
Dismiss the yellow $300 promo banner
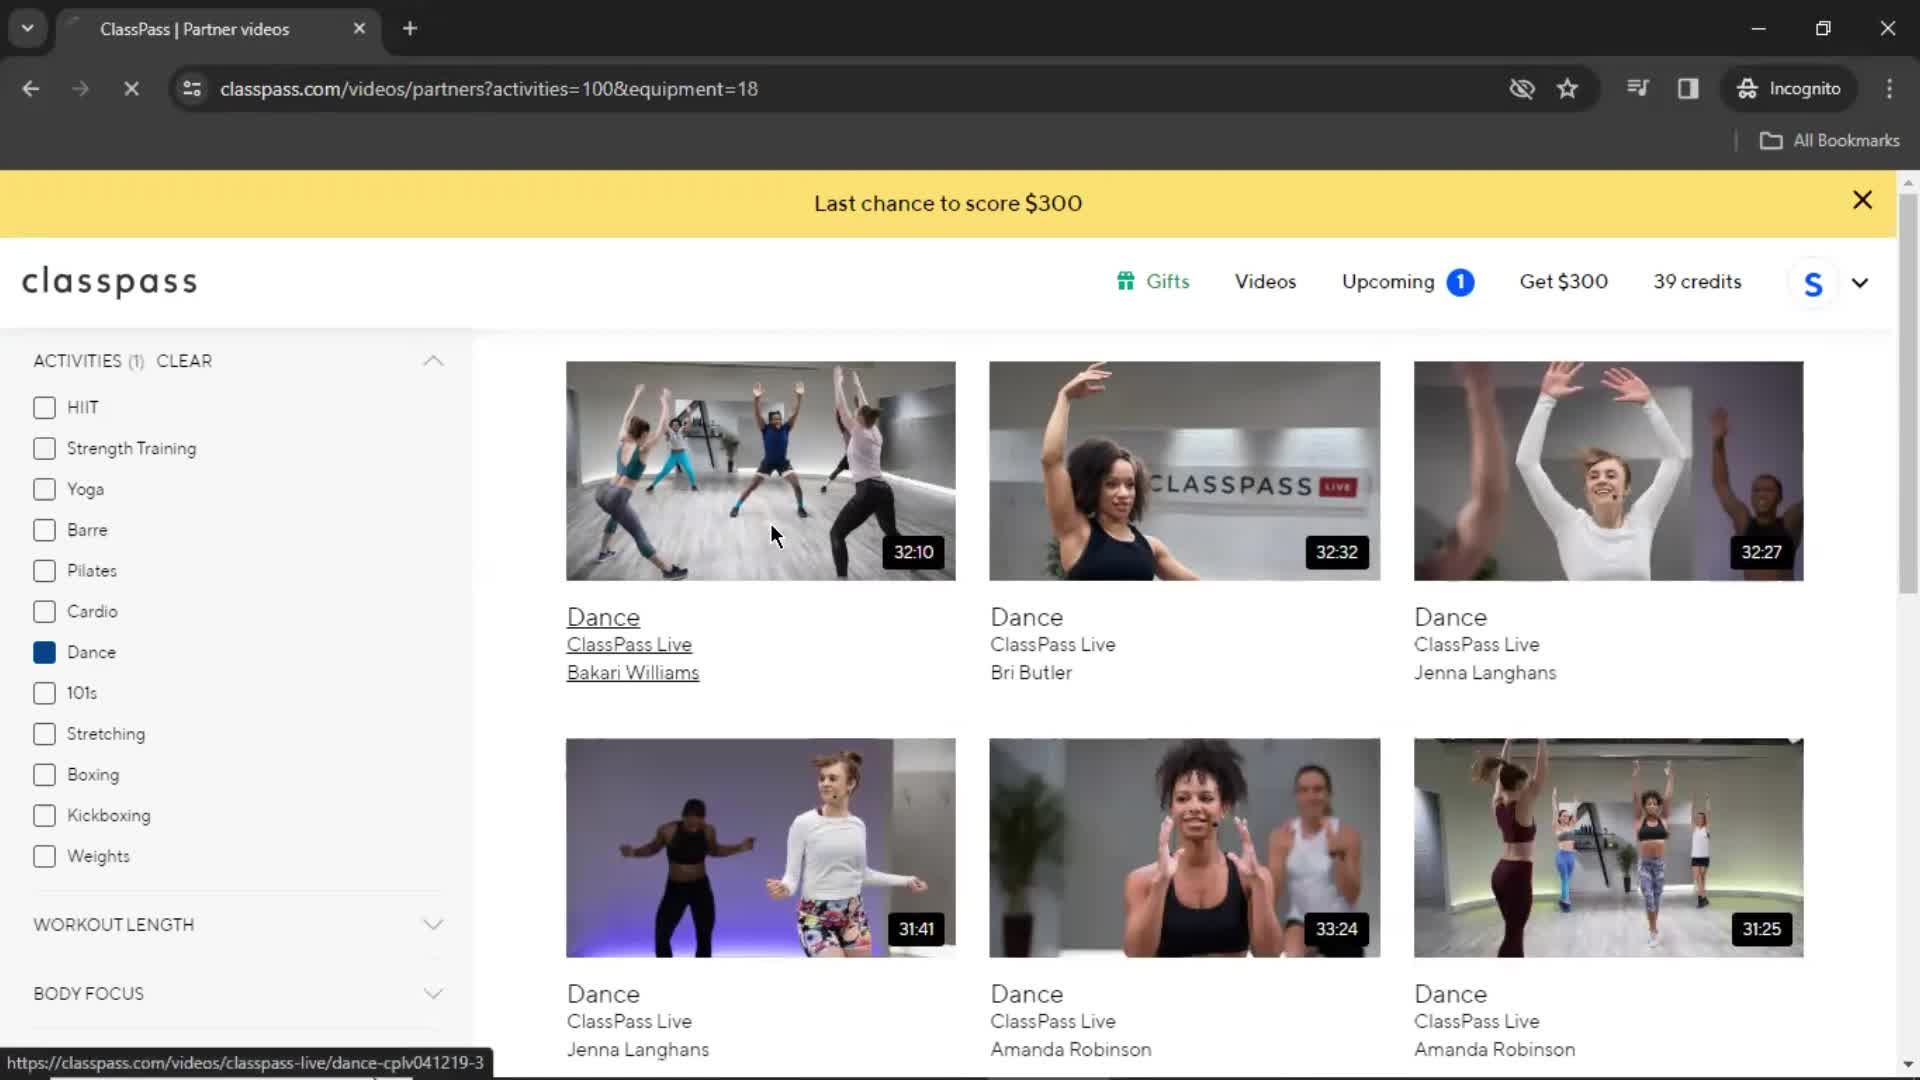tap(1862, 200)
